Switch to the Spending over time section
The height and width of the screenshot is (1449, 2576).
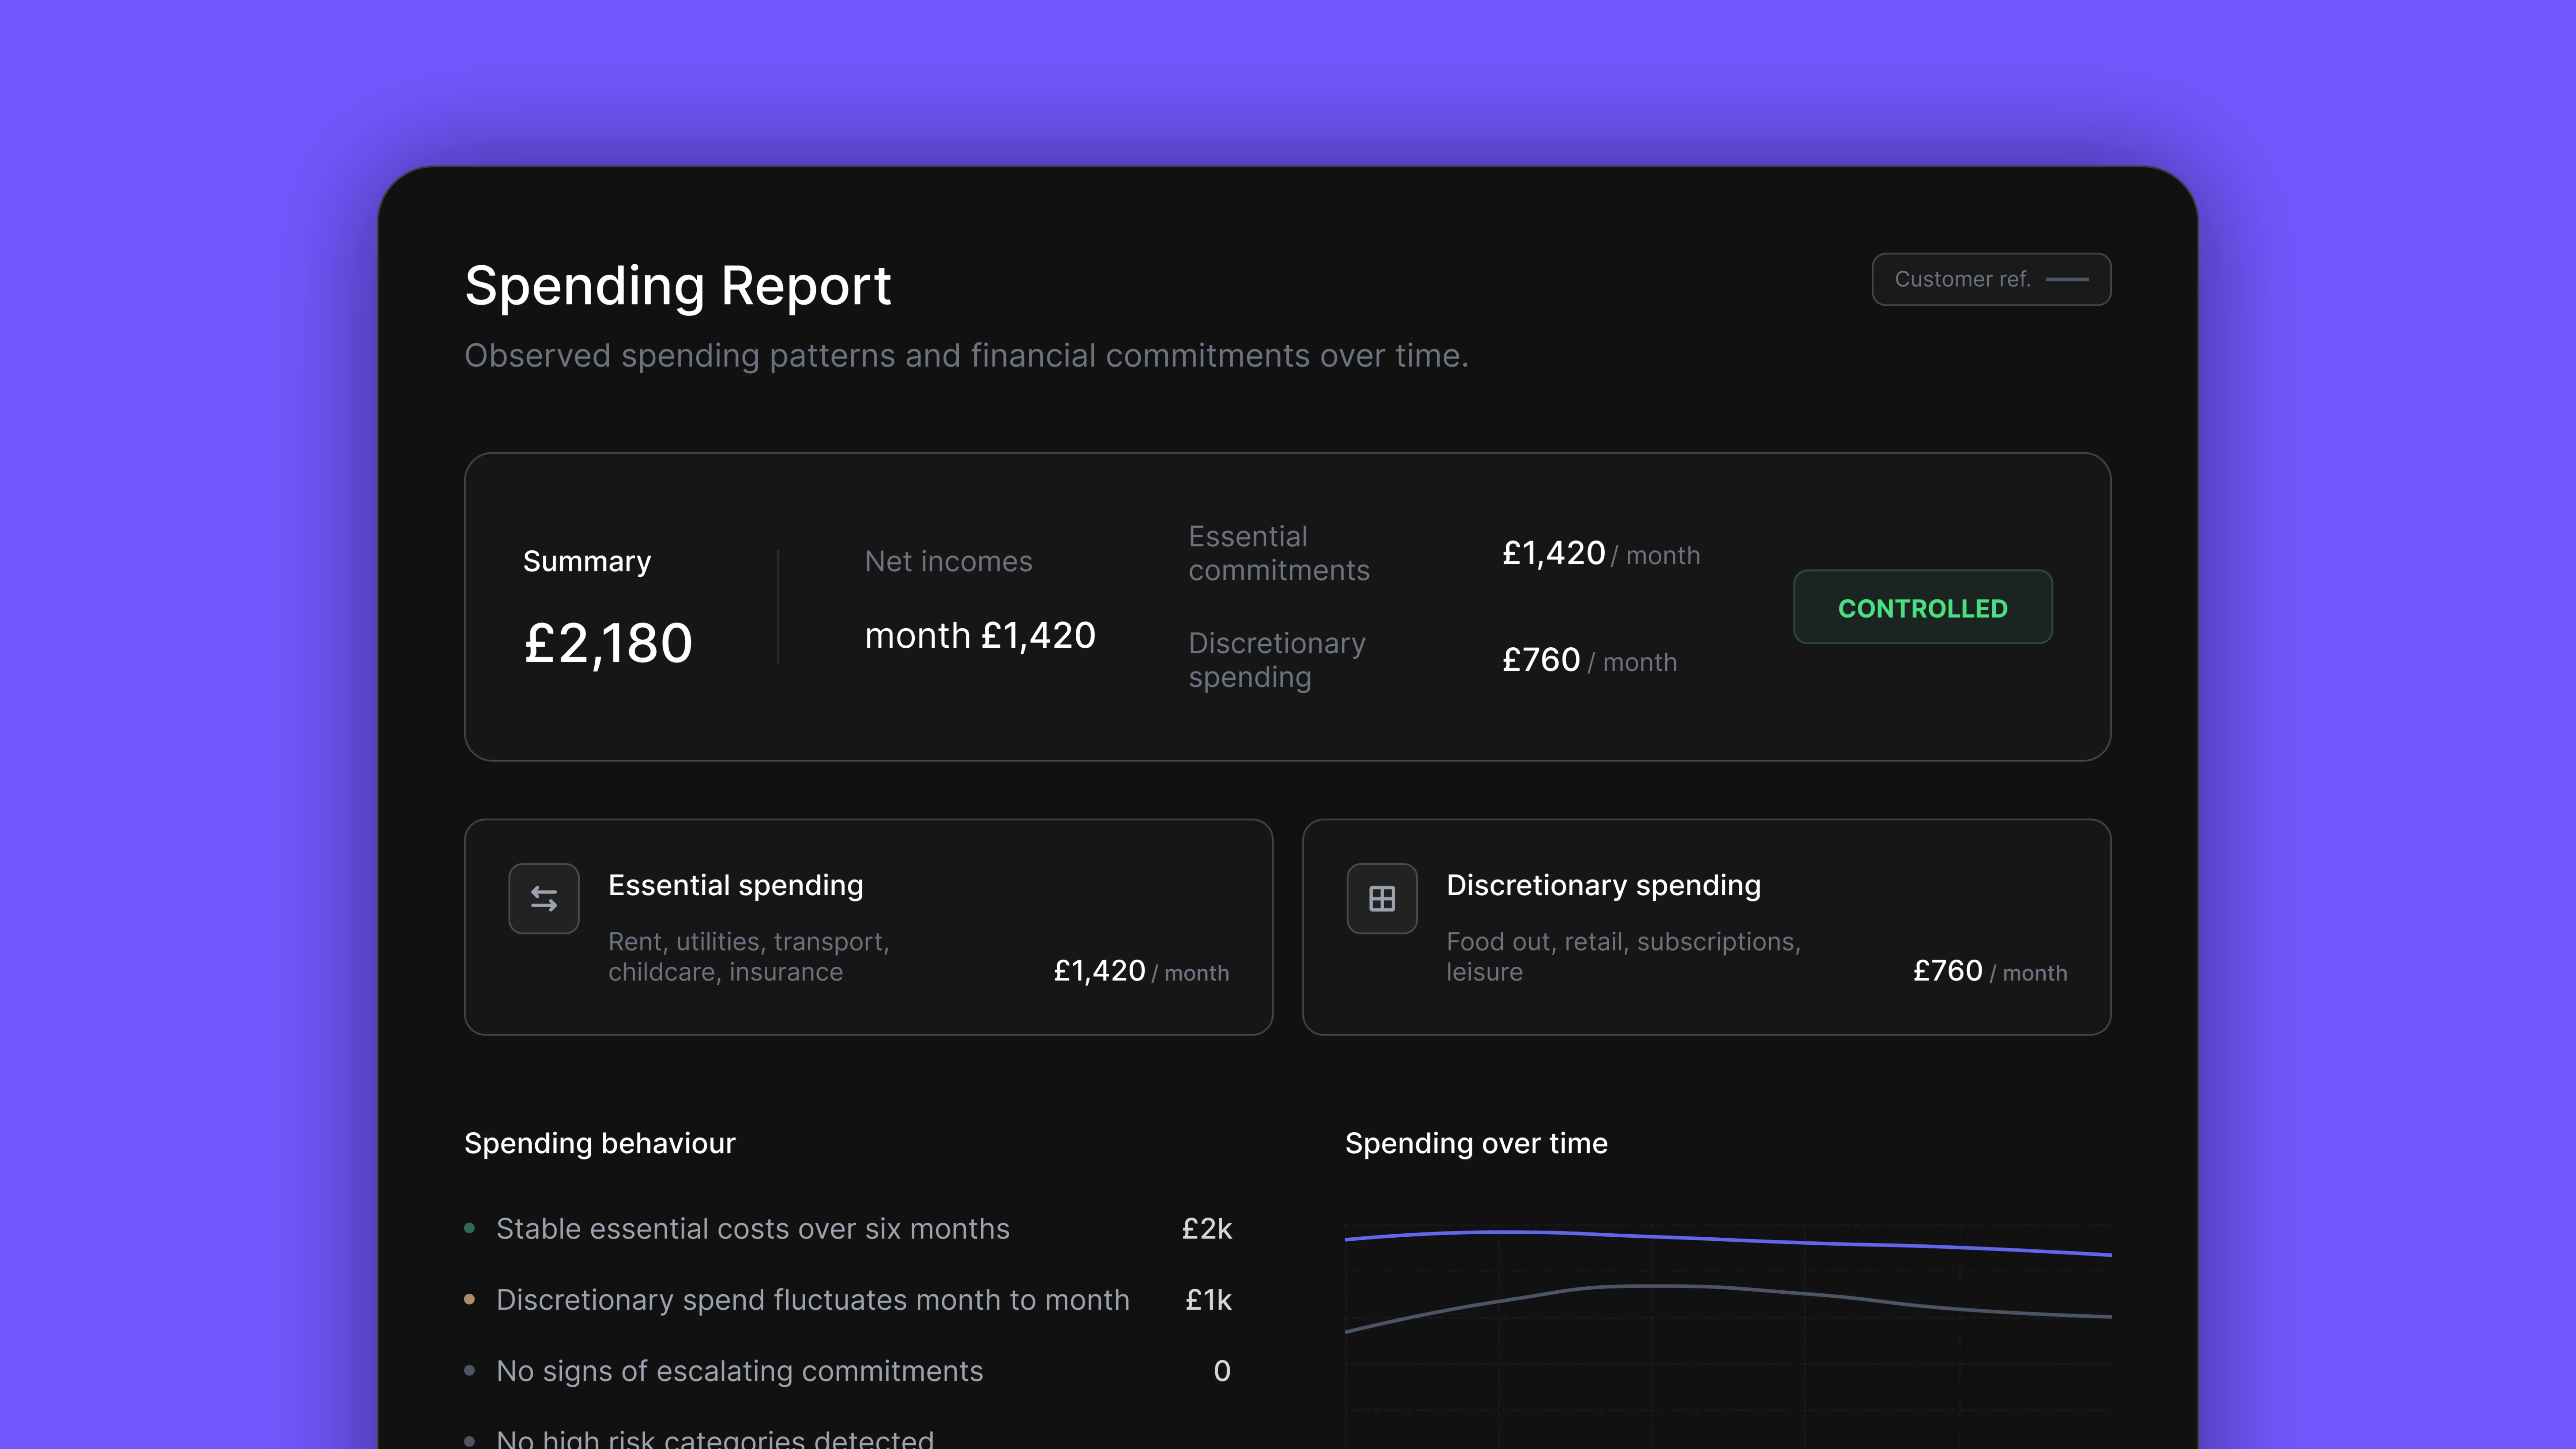[1476, 1143]
